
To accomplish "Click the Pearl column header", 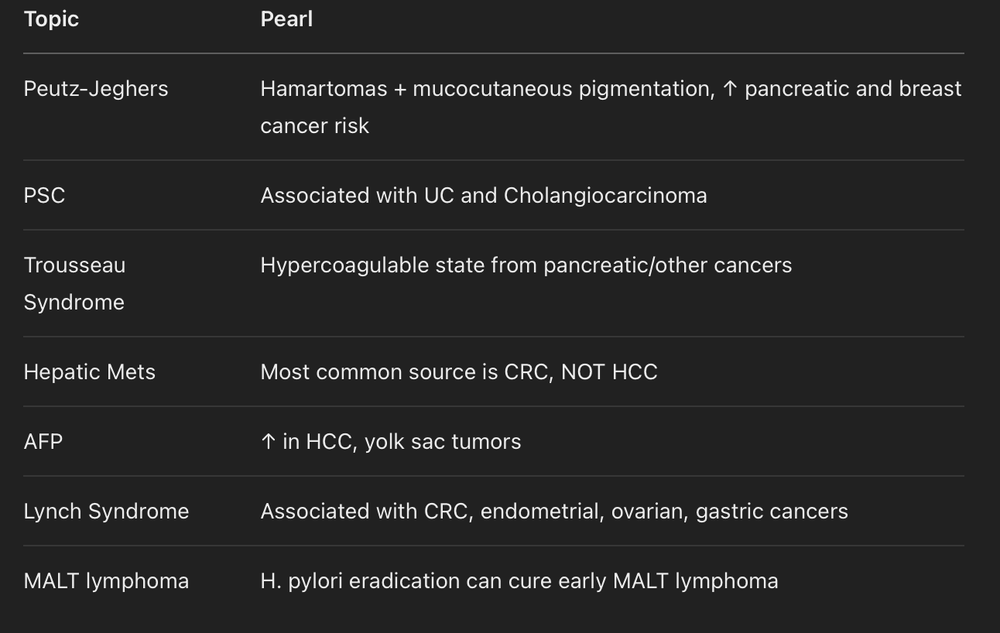I will [286, 20].
